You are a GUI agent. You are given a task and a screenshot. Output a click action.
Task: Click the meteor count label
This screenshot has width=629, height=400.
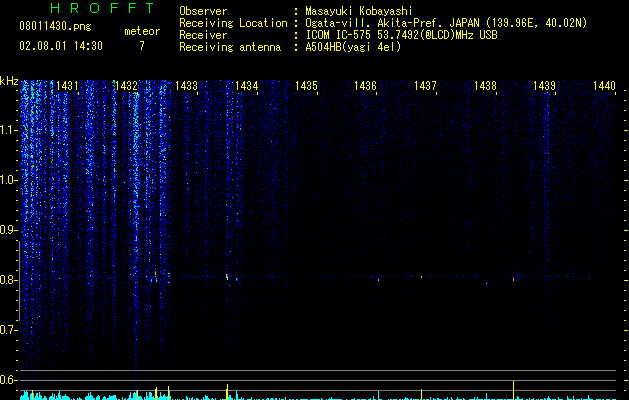pos(142,31)
